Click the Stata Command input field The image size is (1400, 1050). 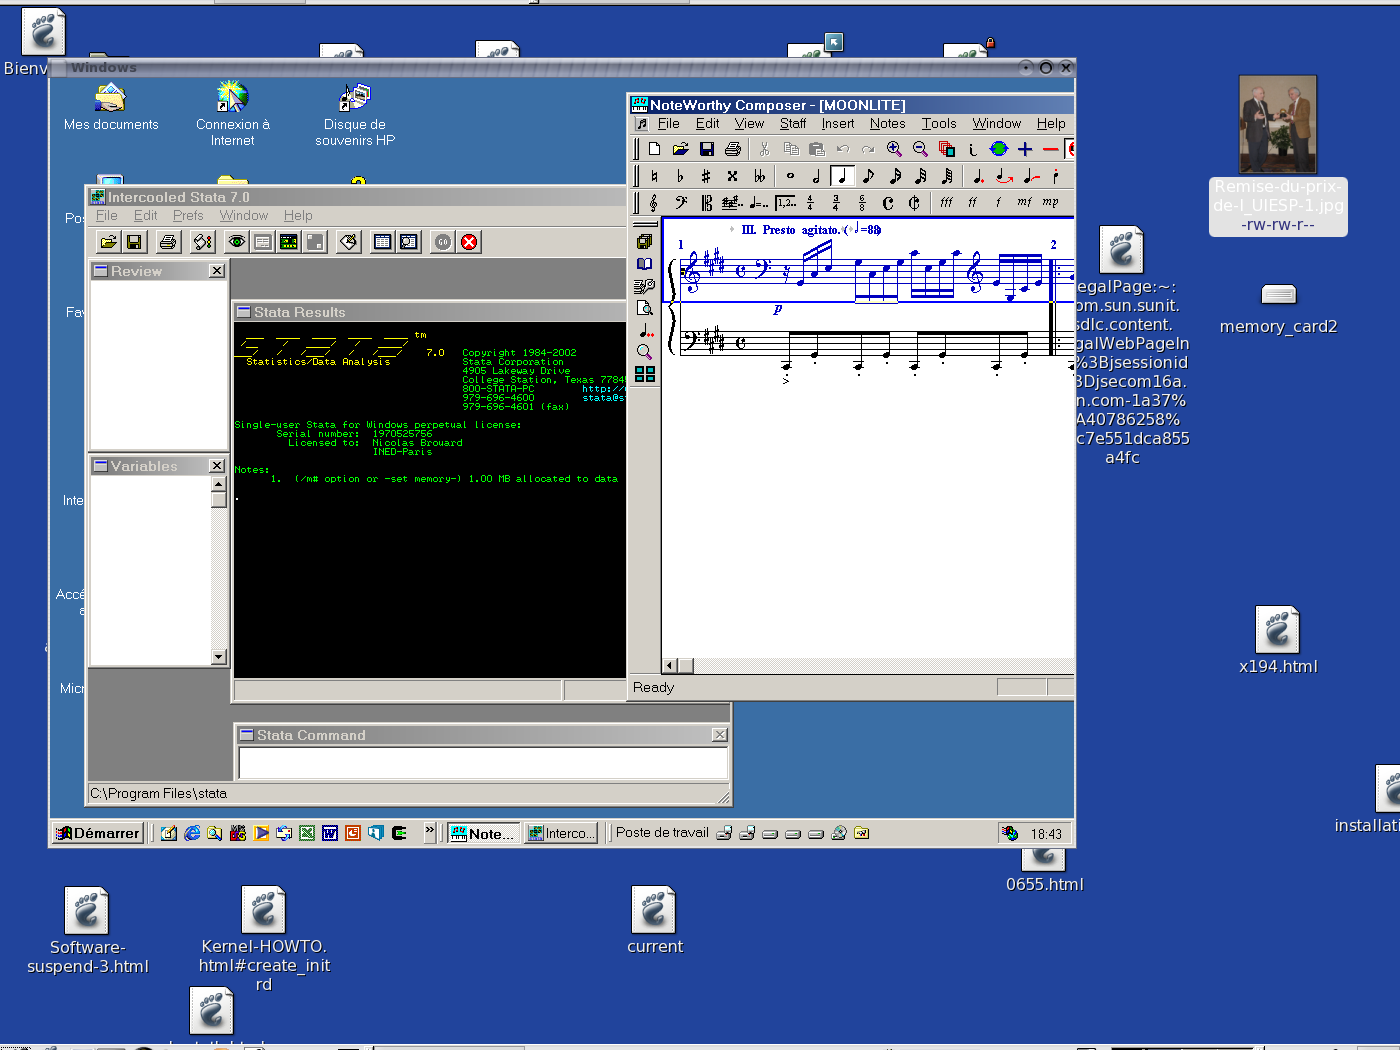(x=483, y=762)
